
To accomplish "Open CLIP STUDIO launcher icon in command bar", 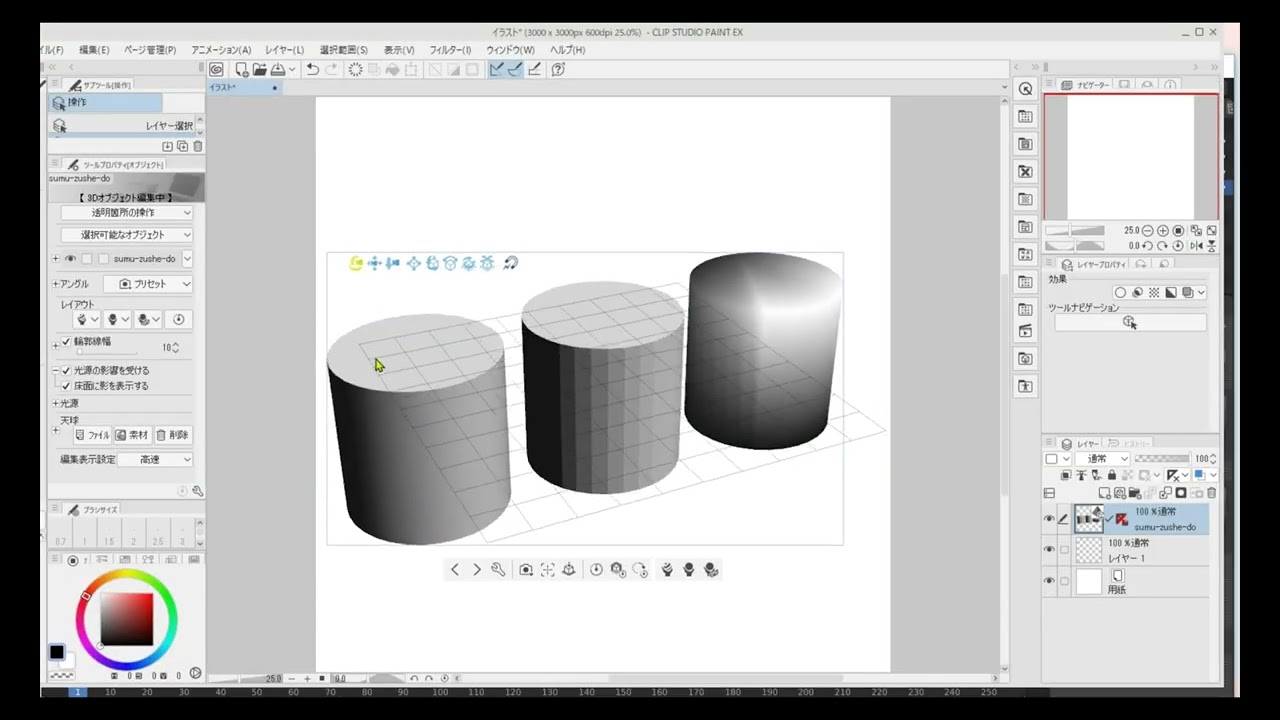I will tap(216, 69).
